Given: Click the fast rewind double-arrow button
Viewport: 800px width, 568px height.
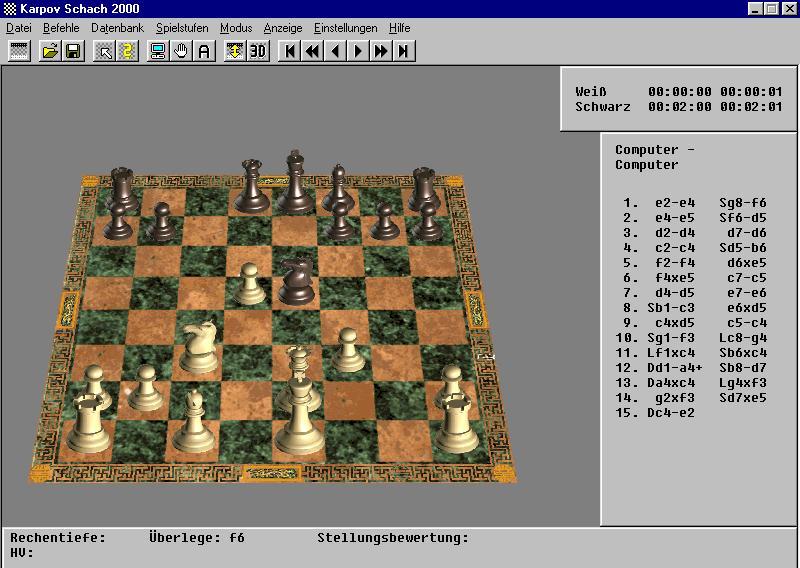Looking at the screenshot, I should coord(312,51).
